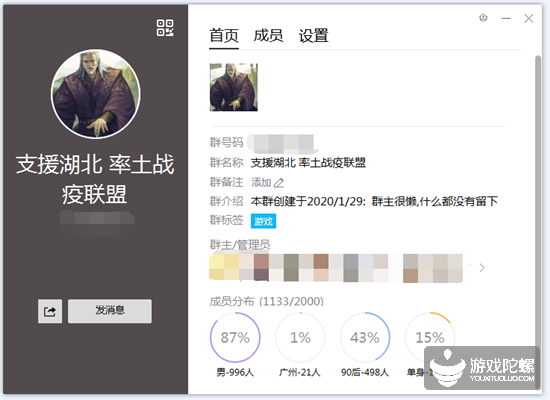Image resolution: width=550 pixels, height=400 pixels.
Task: Click the 男-996人 label
Action: point(235,372)
